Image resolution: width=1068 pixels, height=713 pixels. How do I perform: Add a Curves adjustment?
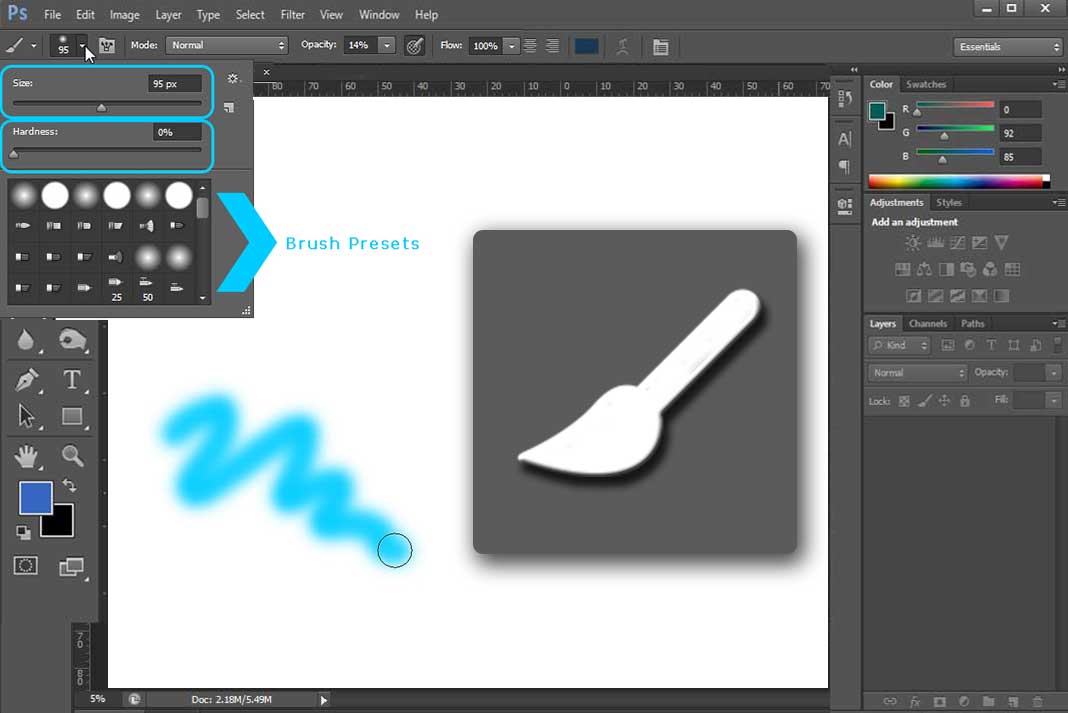click(x=957, y=243)
